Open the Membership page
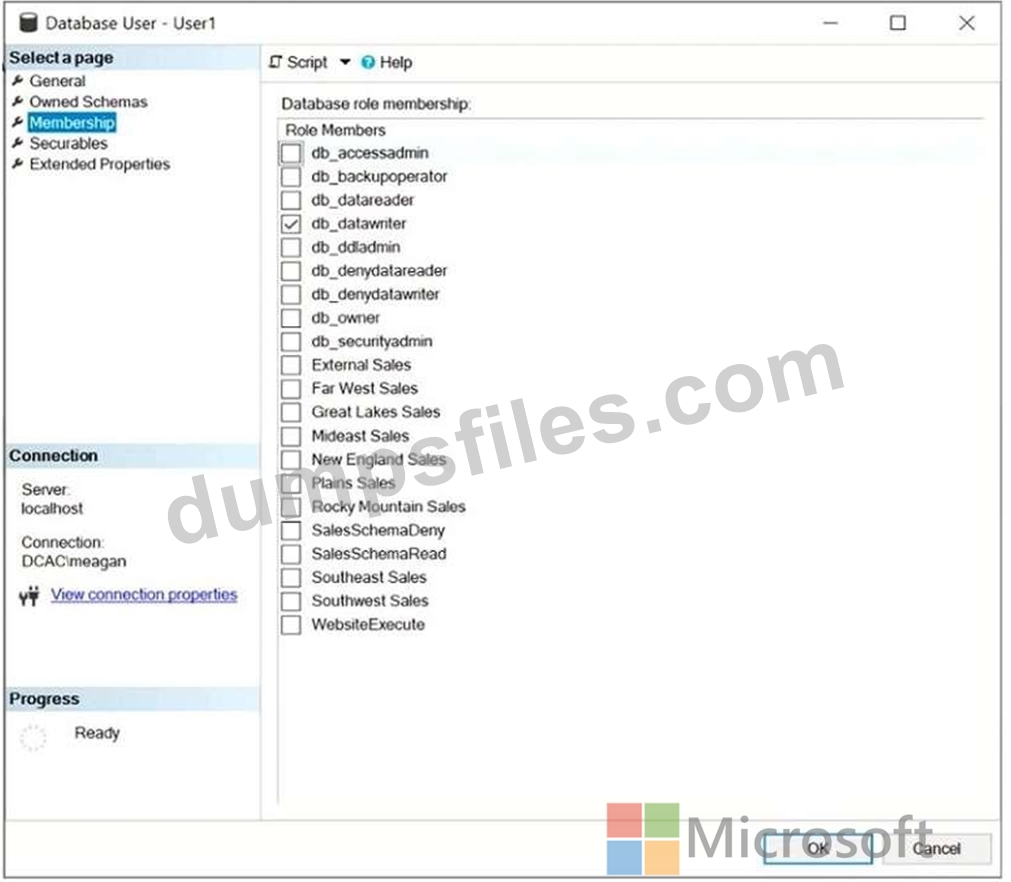 click(x=72, y=123)
